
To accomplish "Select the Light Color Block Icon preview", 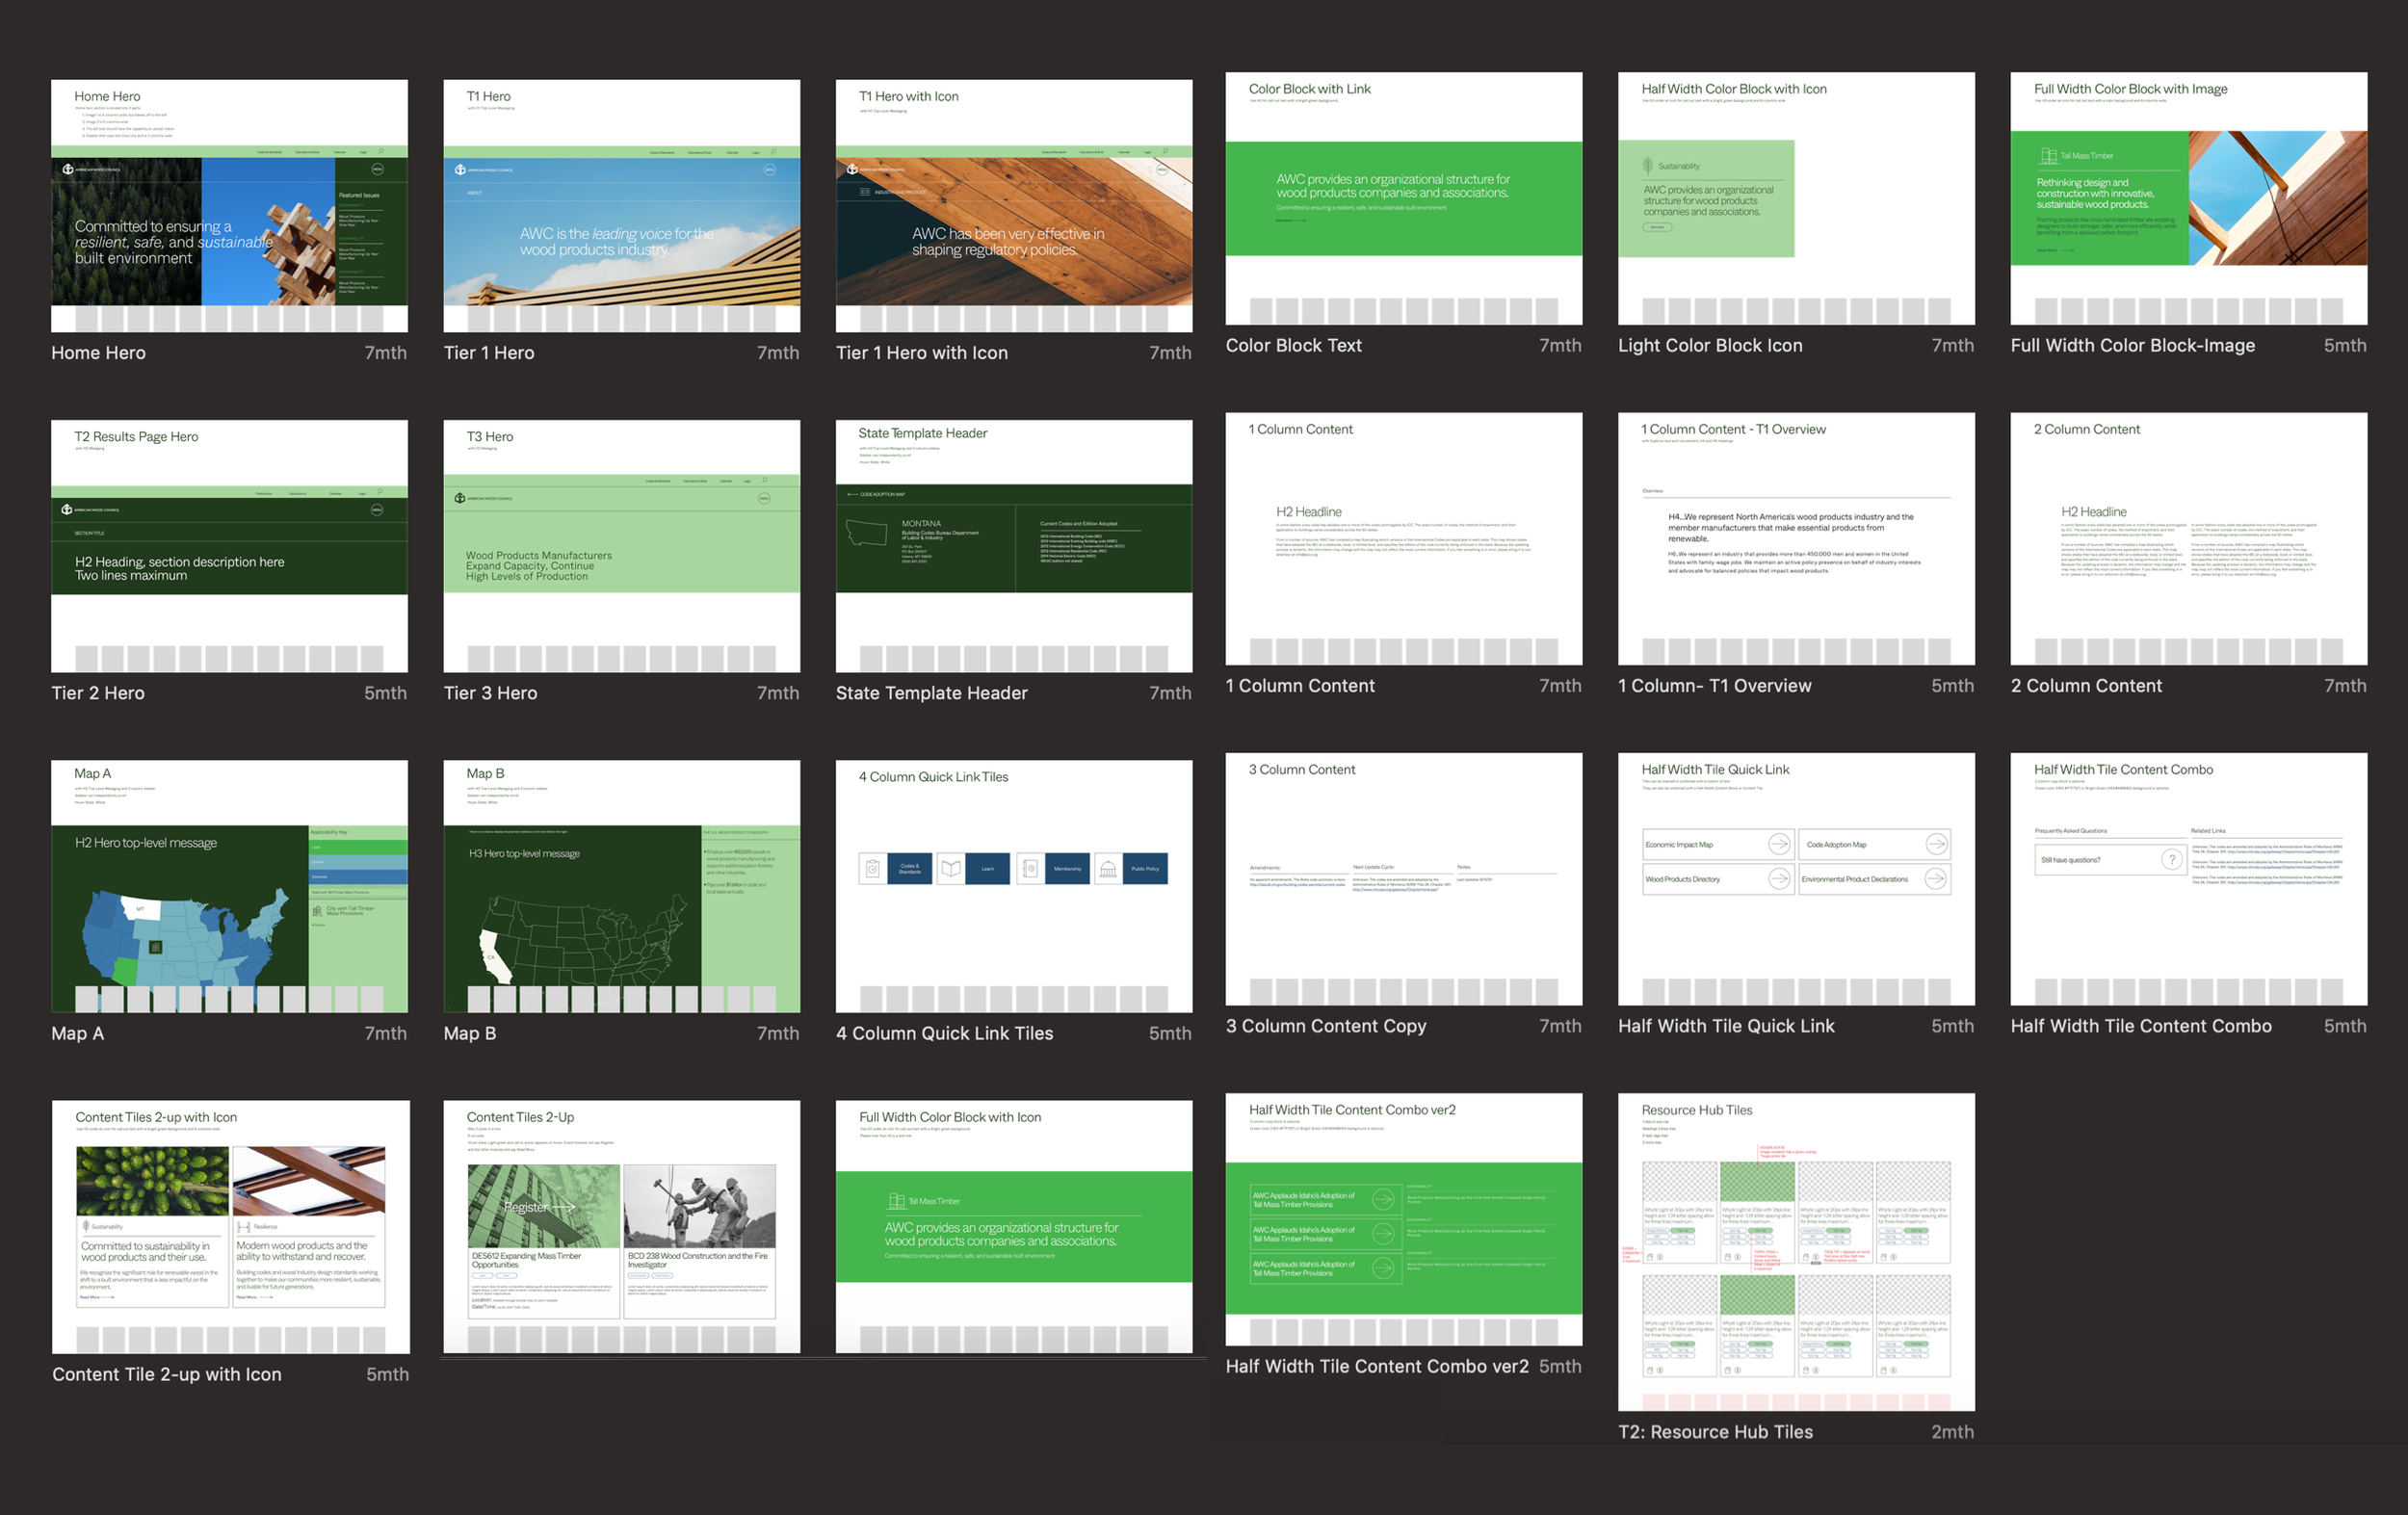I will [x=1795, y=198].
